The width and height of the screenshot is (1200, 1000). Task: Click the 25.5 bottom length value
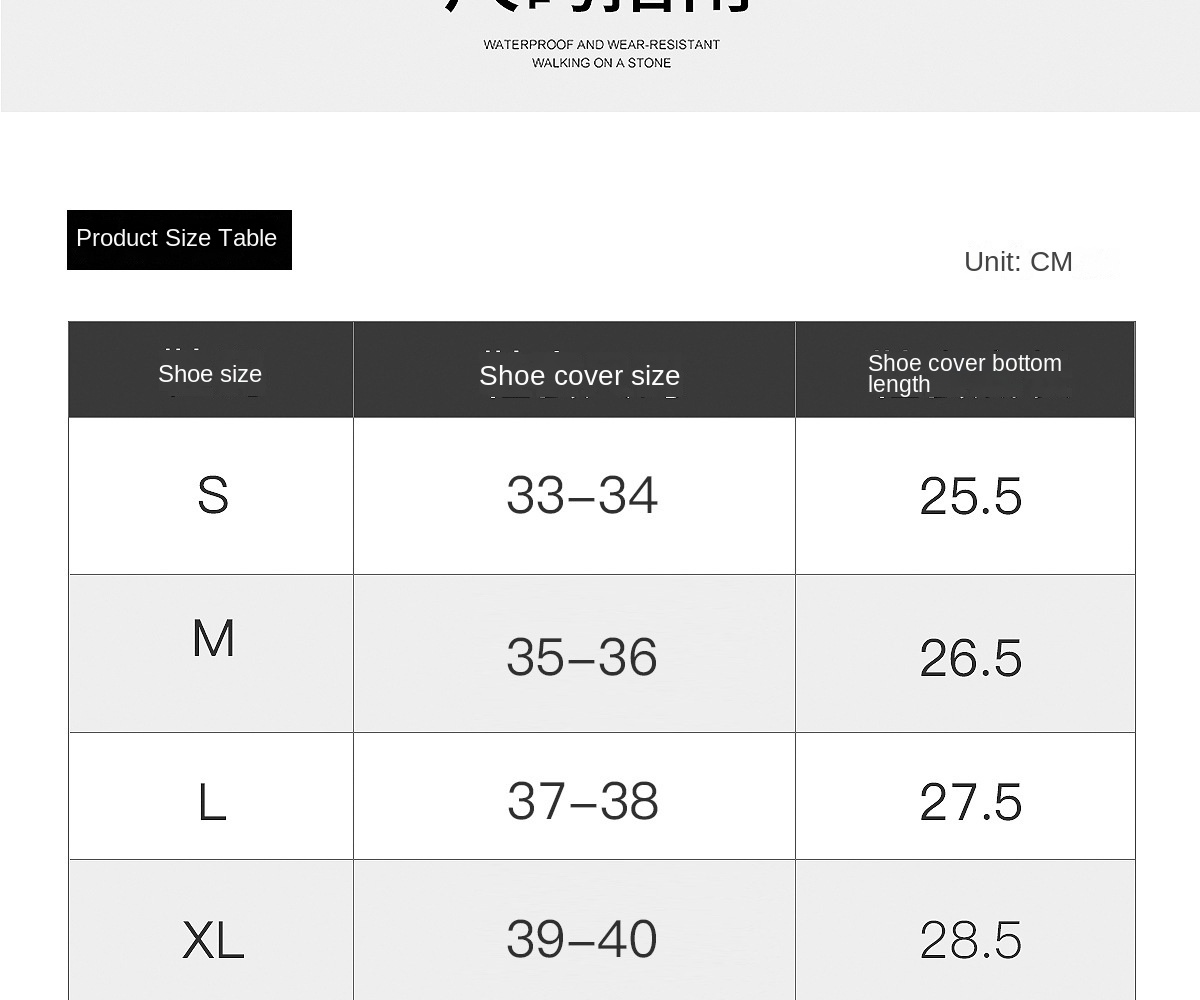pos(971,496)
